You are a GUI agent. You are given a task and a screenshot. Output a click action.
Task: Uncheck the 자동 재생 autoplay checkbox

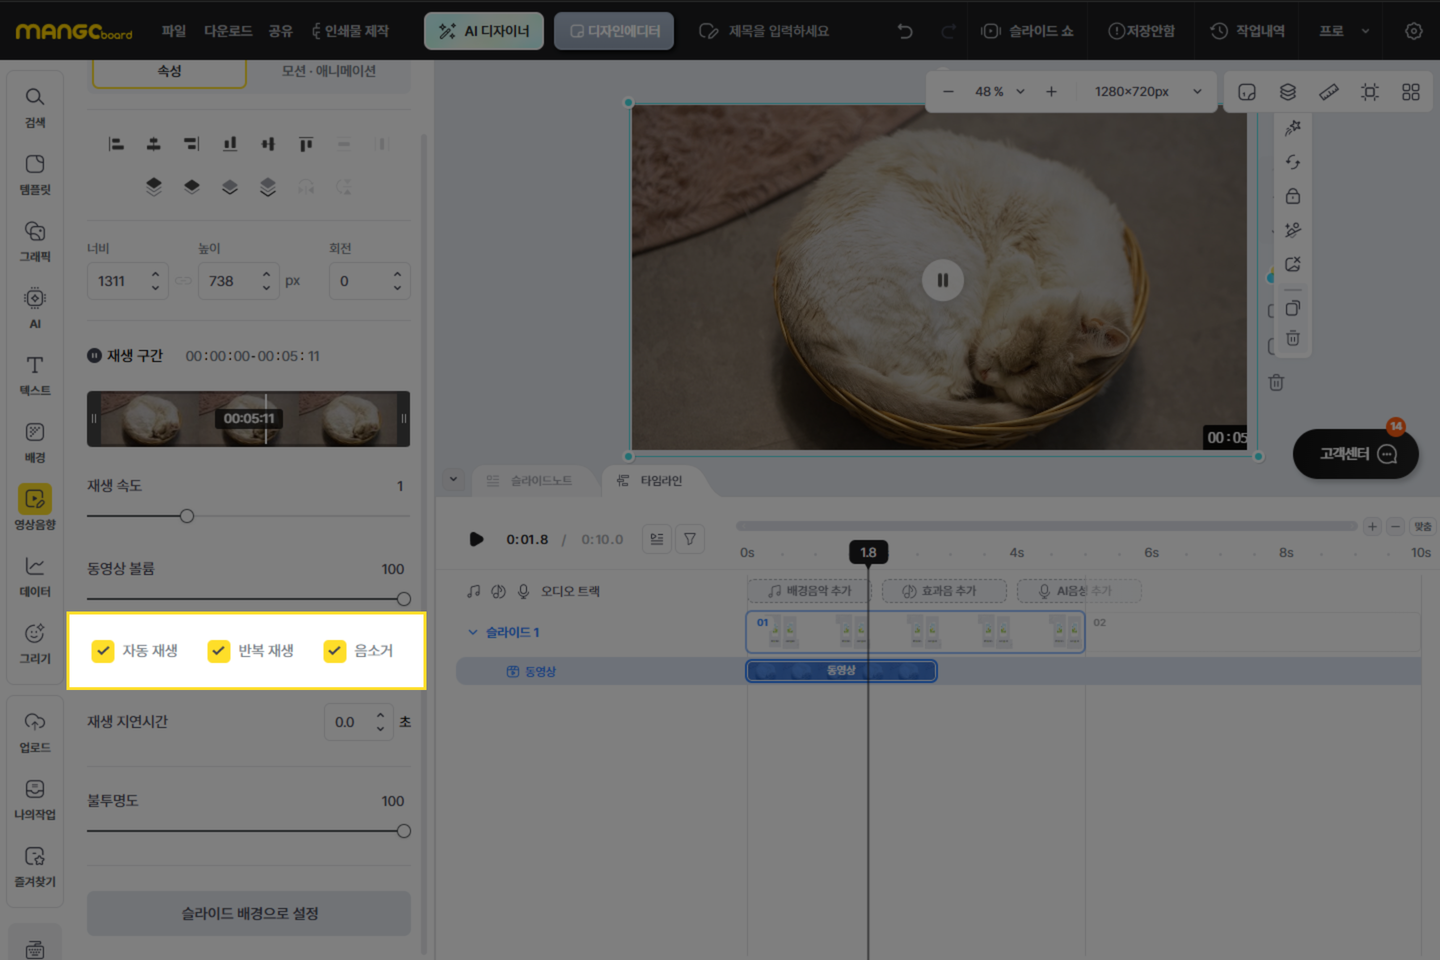(x=103, y=651)
